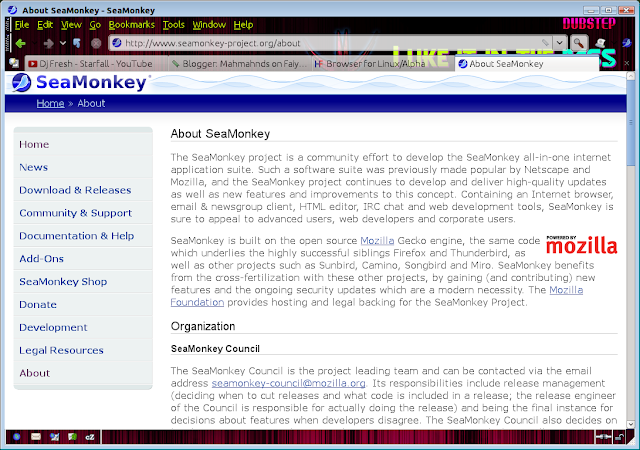
Task: Click the vertical scrollbar thumb
Action: pos(631,123)
